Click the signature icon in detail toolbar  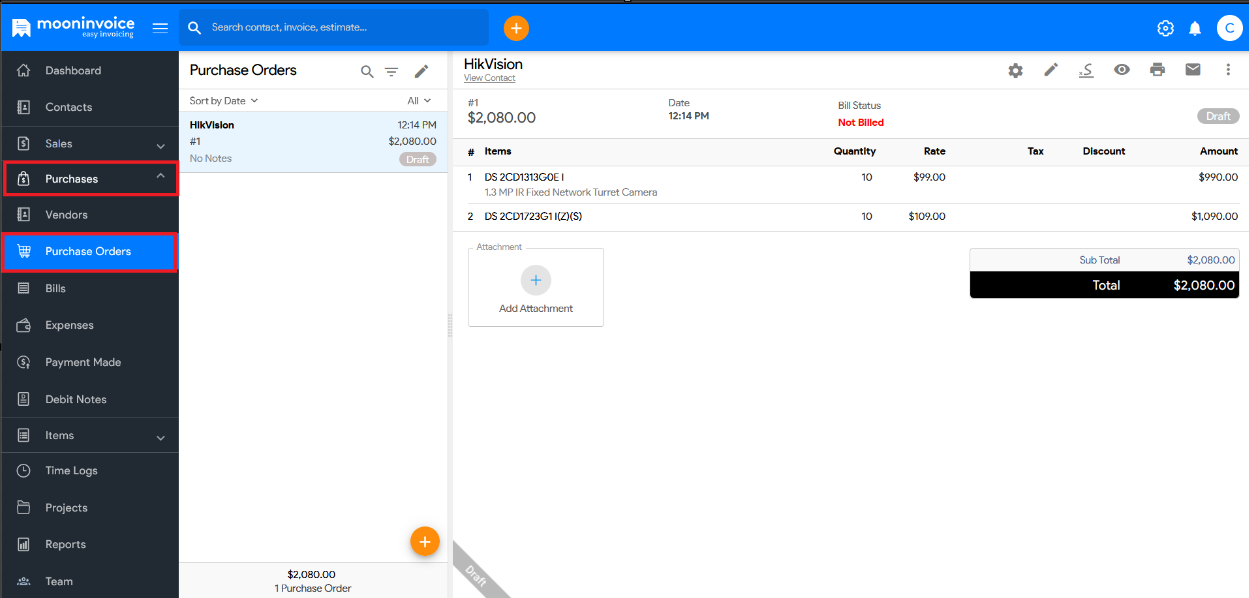pyautogui.click(x=1086, y=70)
